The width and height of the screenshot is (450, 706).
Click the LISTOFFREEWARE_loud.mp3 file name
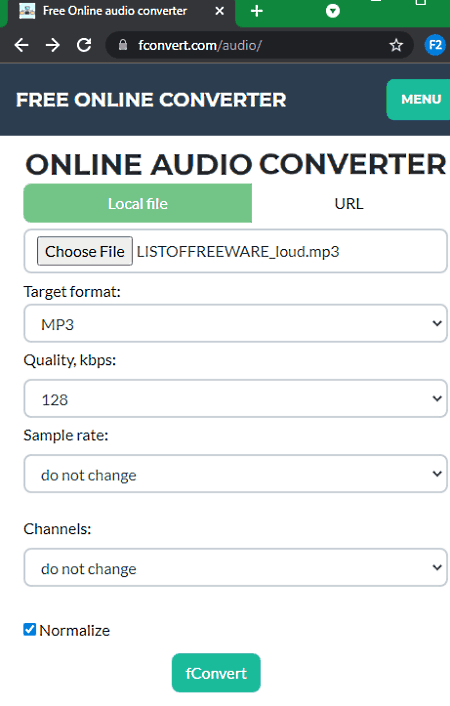238,252
